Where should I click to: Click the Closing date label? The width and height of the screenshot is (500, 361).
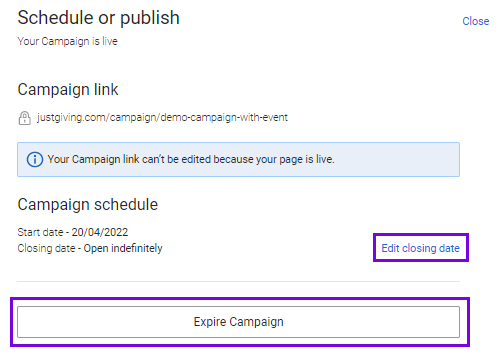pos(46,248)
